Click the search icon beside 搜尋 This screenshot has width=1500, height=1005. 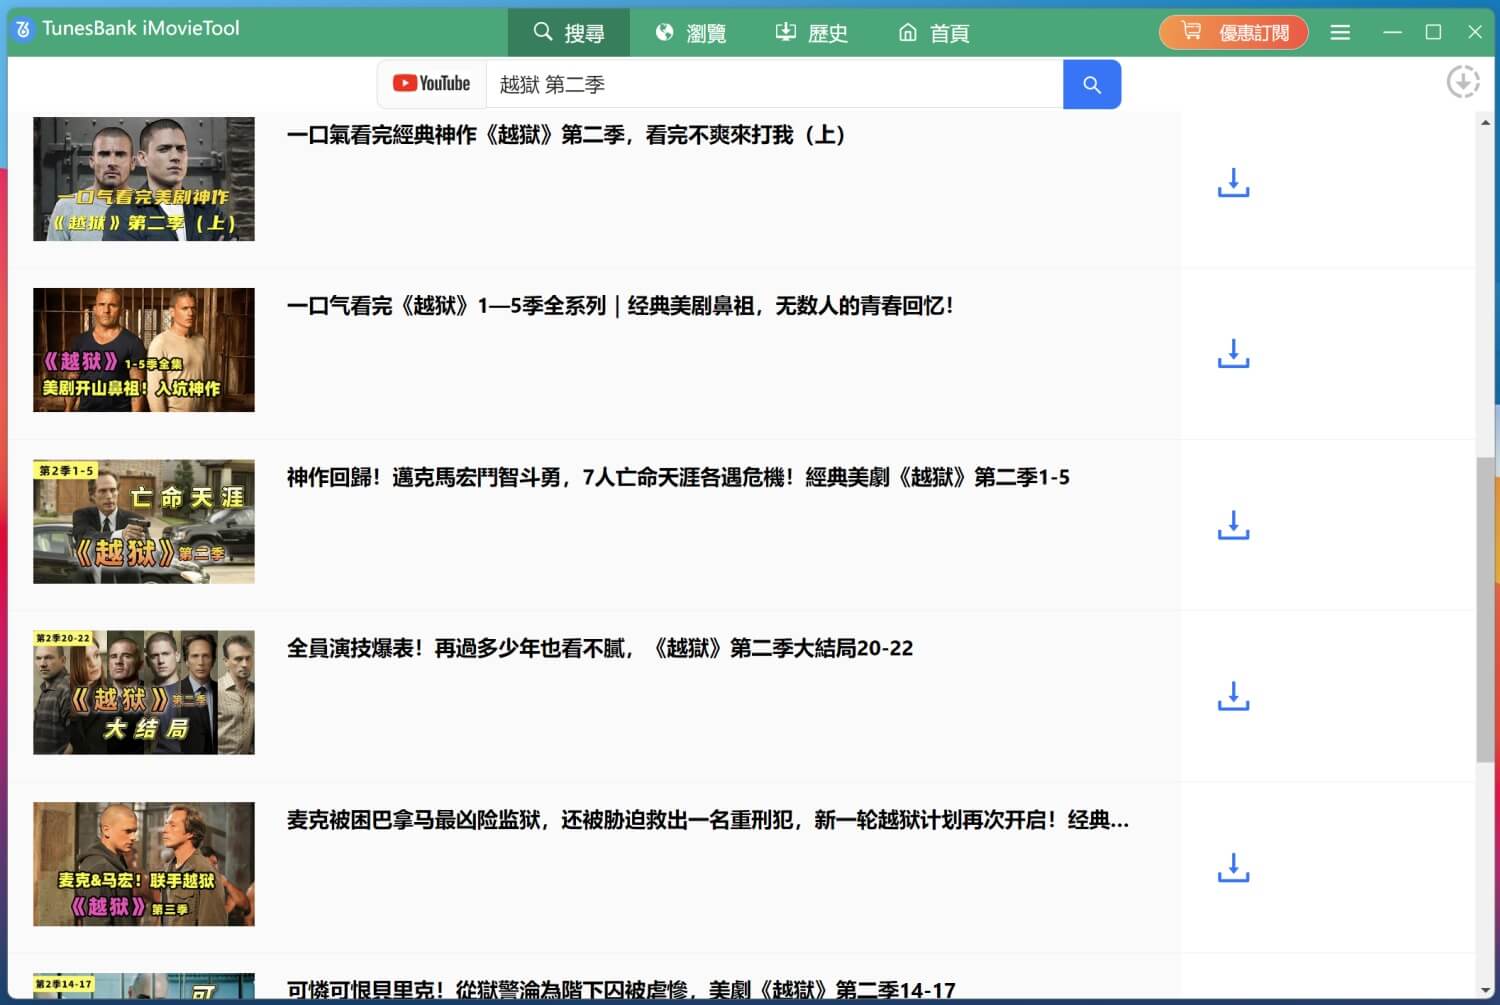543,31
